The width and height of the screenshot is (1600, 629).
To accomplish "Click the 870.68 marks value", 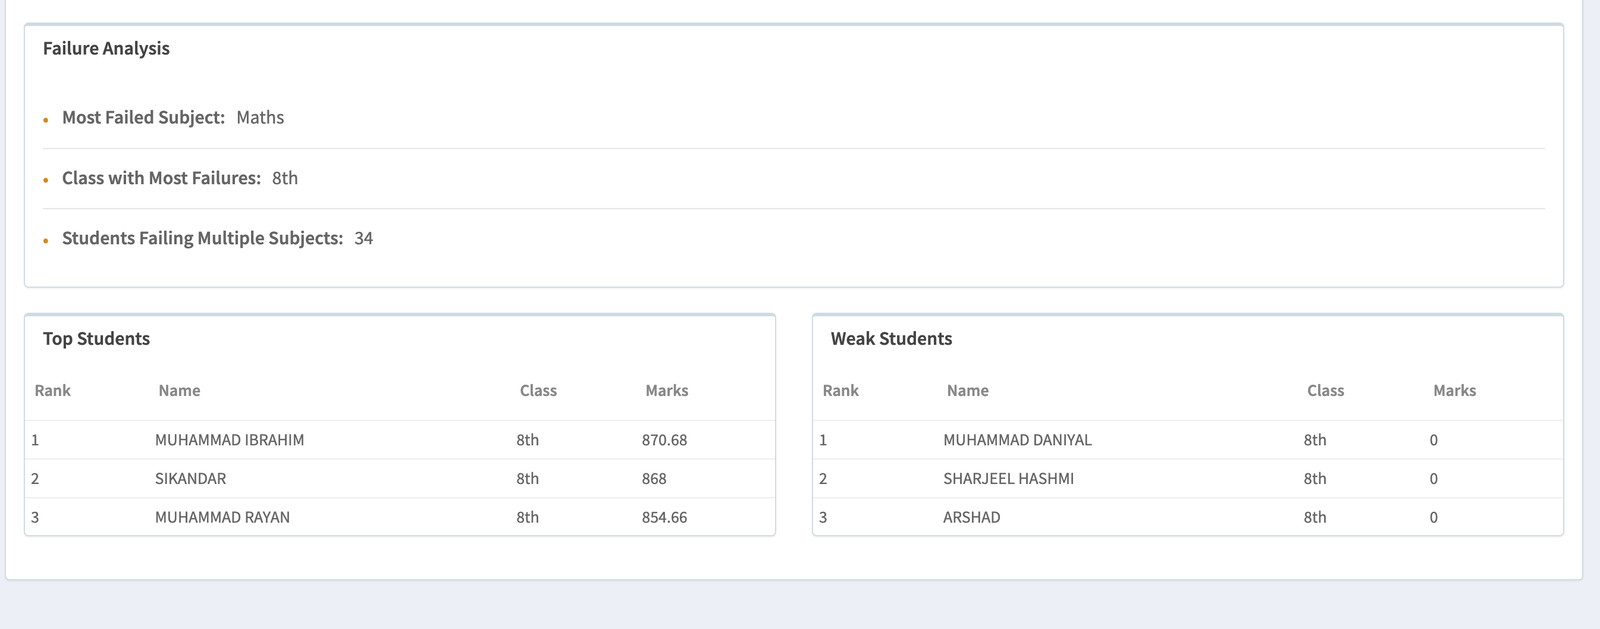I will point(664,440).
